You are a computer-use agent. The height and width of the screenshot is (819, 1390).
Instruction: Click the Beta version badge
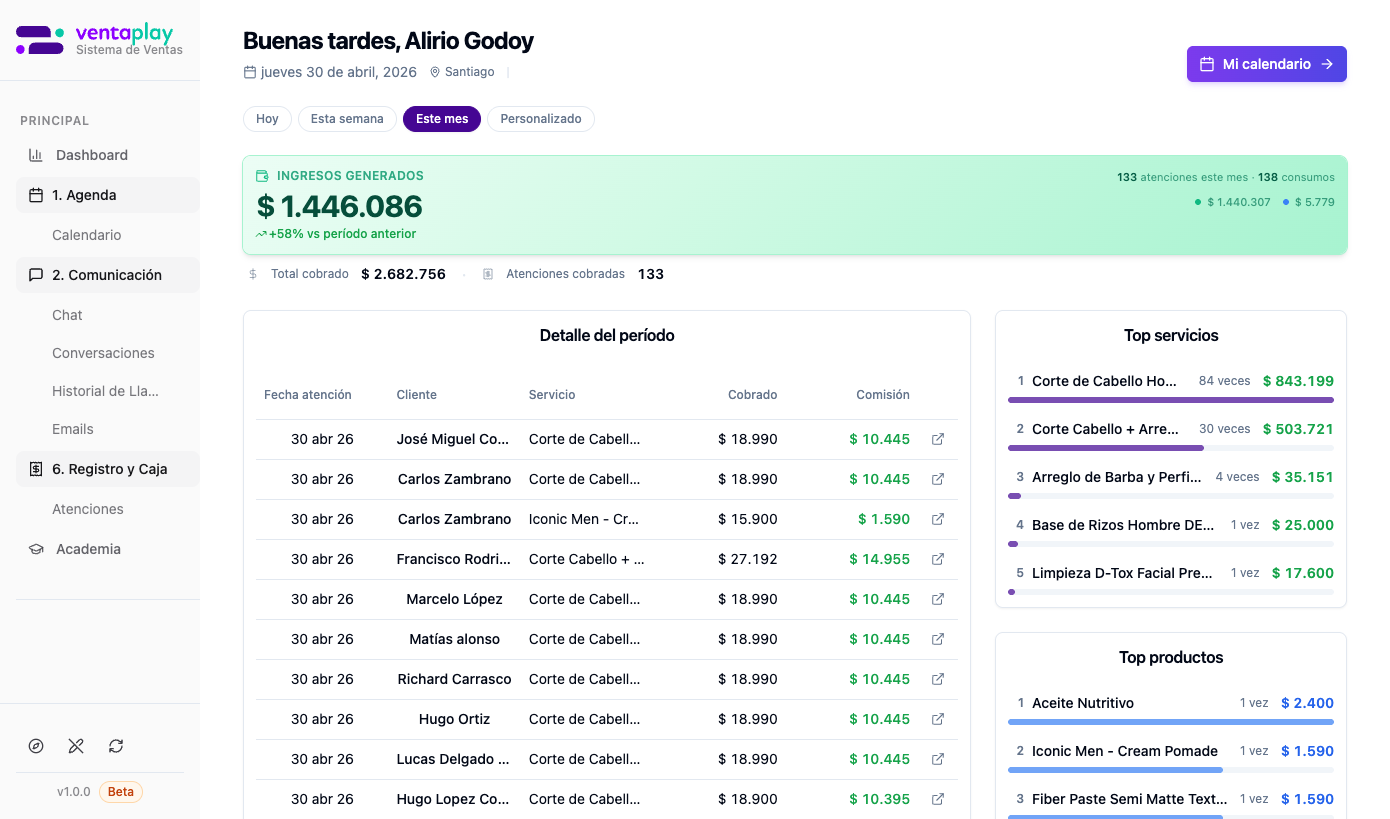(121, 792)
